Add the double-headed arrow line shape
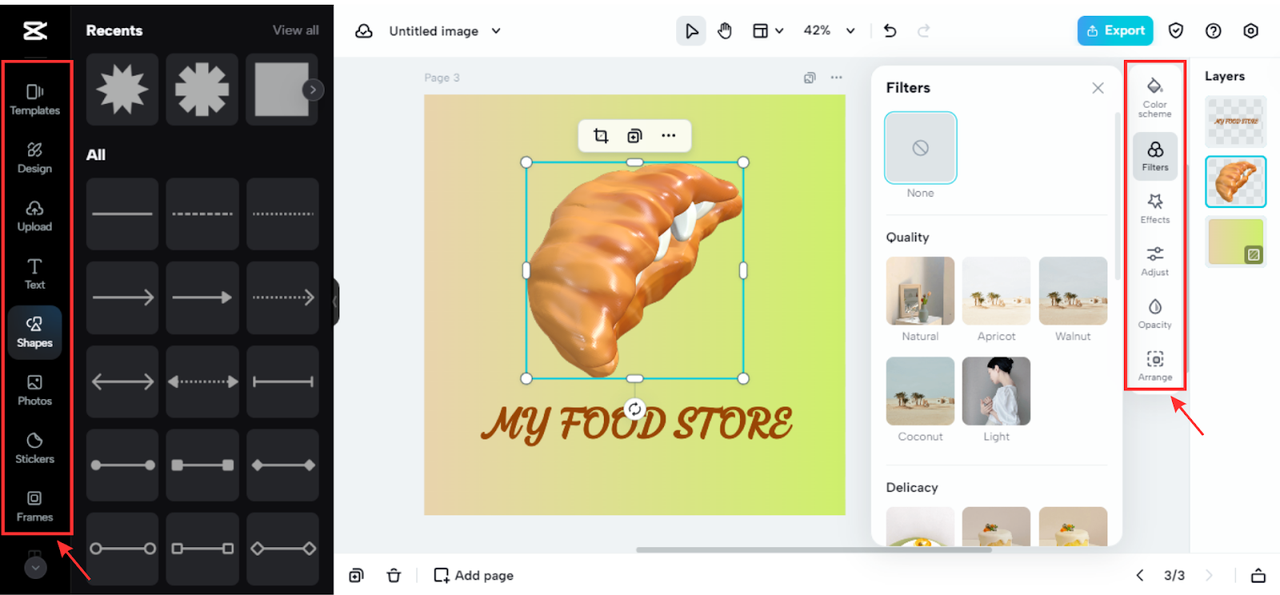Viewport: 1280px width, 595px height. pyautogui.click(x=122, y=382)
